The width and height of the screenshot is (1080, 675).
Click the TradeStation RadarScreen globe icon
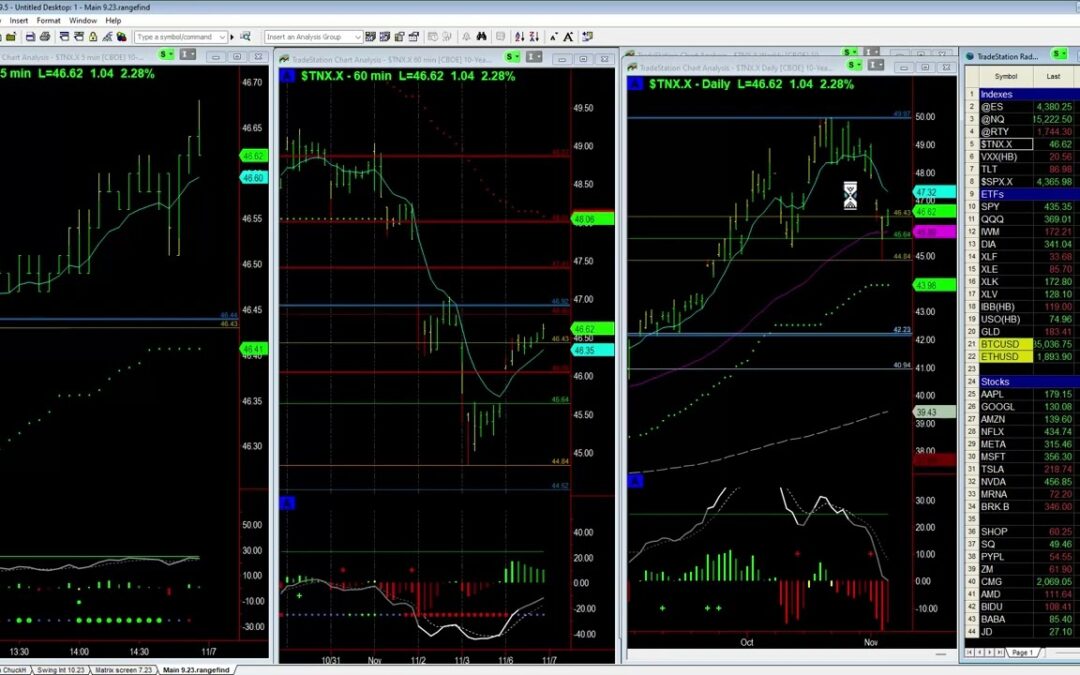(x=970, y=56)
